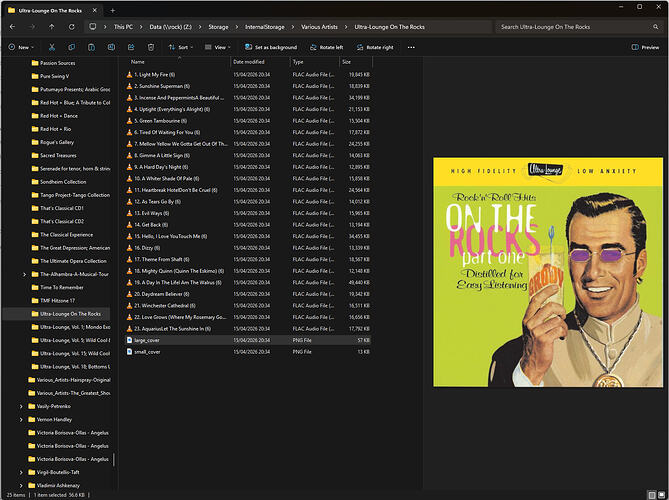Viewport: 669px width, 500px height.
Task: Switch to details view layout icon in status bar
Action: 652,495
